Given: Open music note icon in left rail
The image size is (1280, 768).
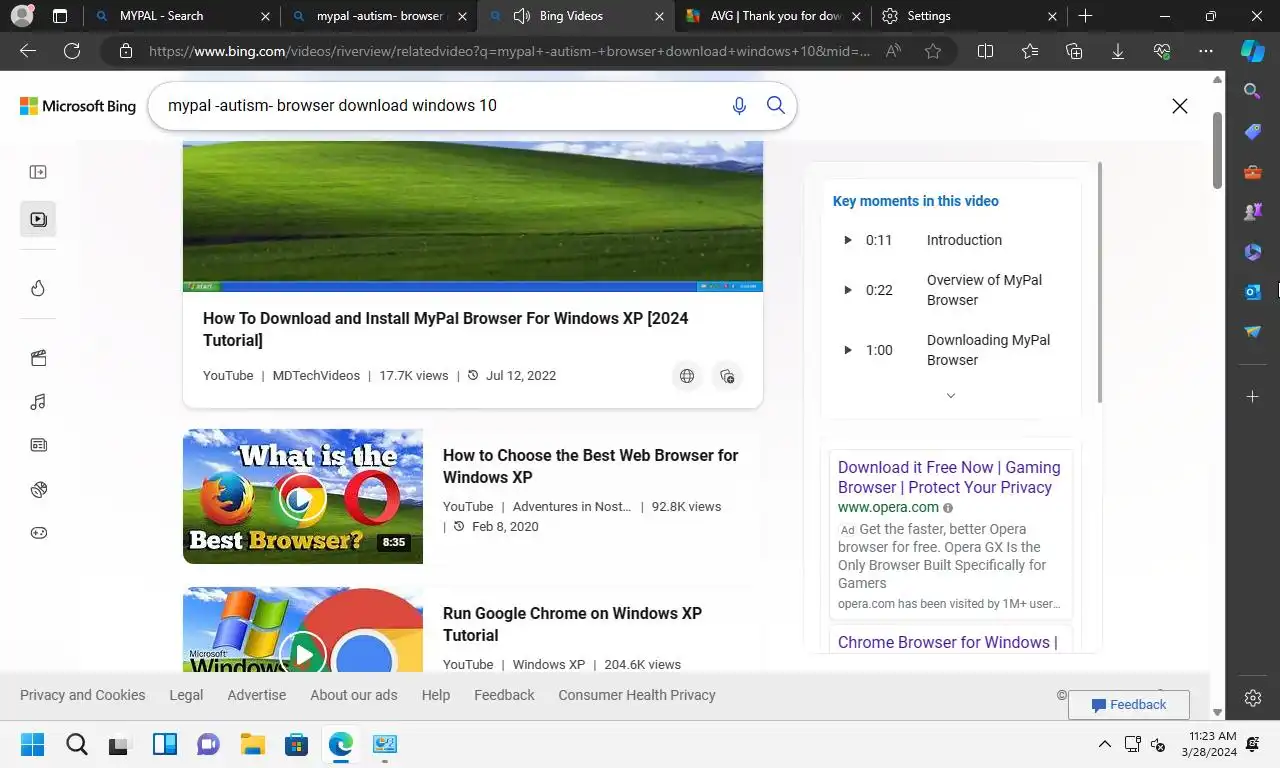Looking at the screenshot, I should click(x=38, y=402).
